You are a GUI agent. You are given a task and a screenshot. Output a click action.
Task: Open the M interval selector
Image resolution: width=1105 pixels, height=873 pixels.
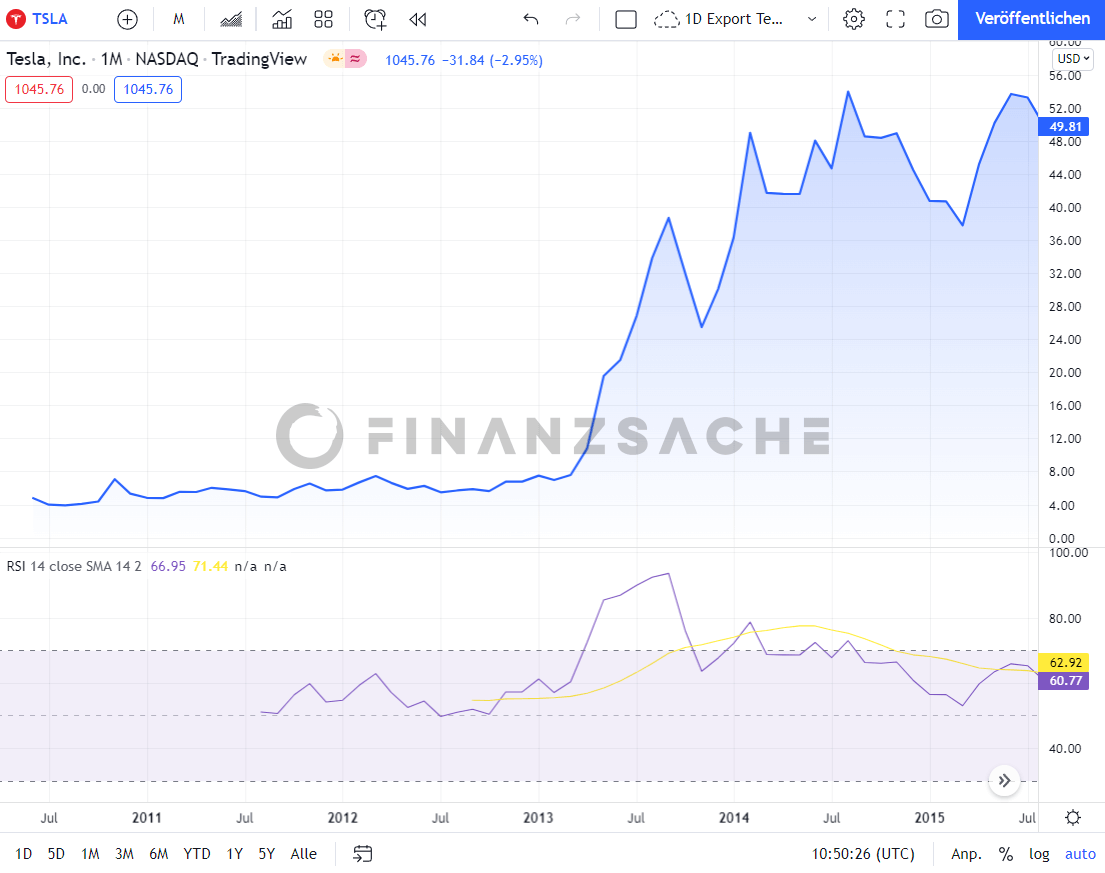point(178,20)
